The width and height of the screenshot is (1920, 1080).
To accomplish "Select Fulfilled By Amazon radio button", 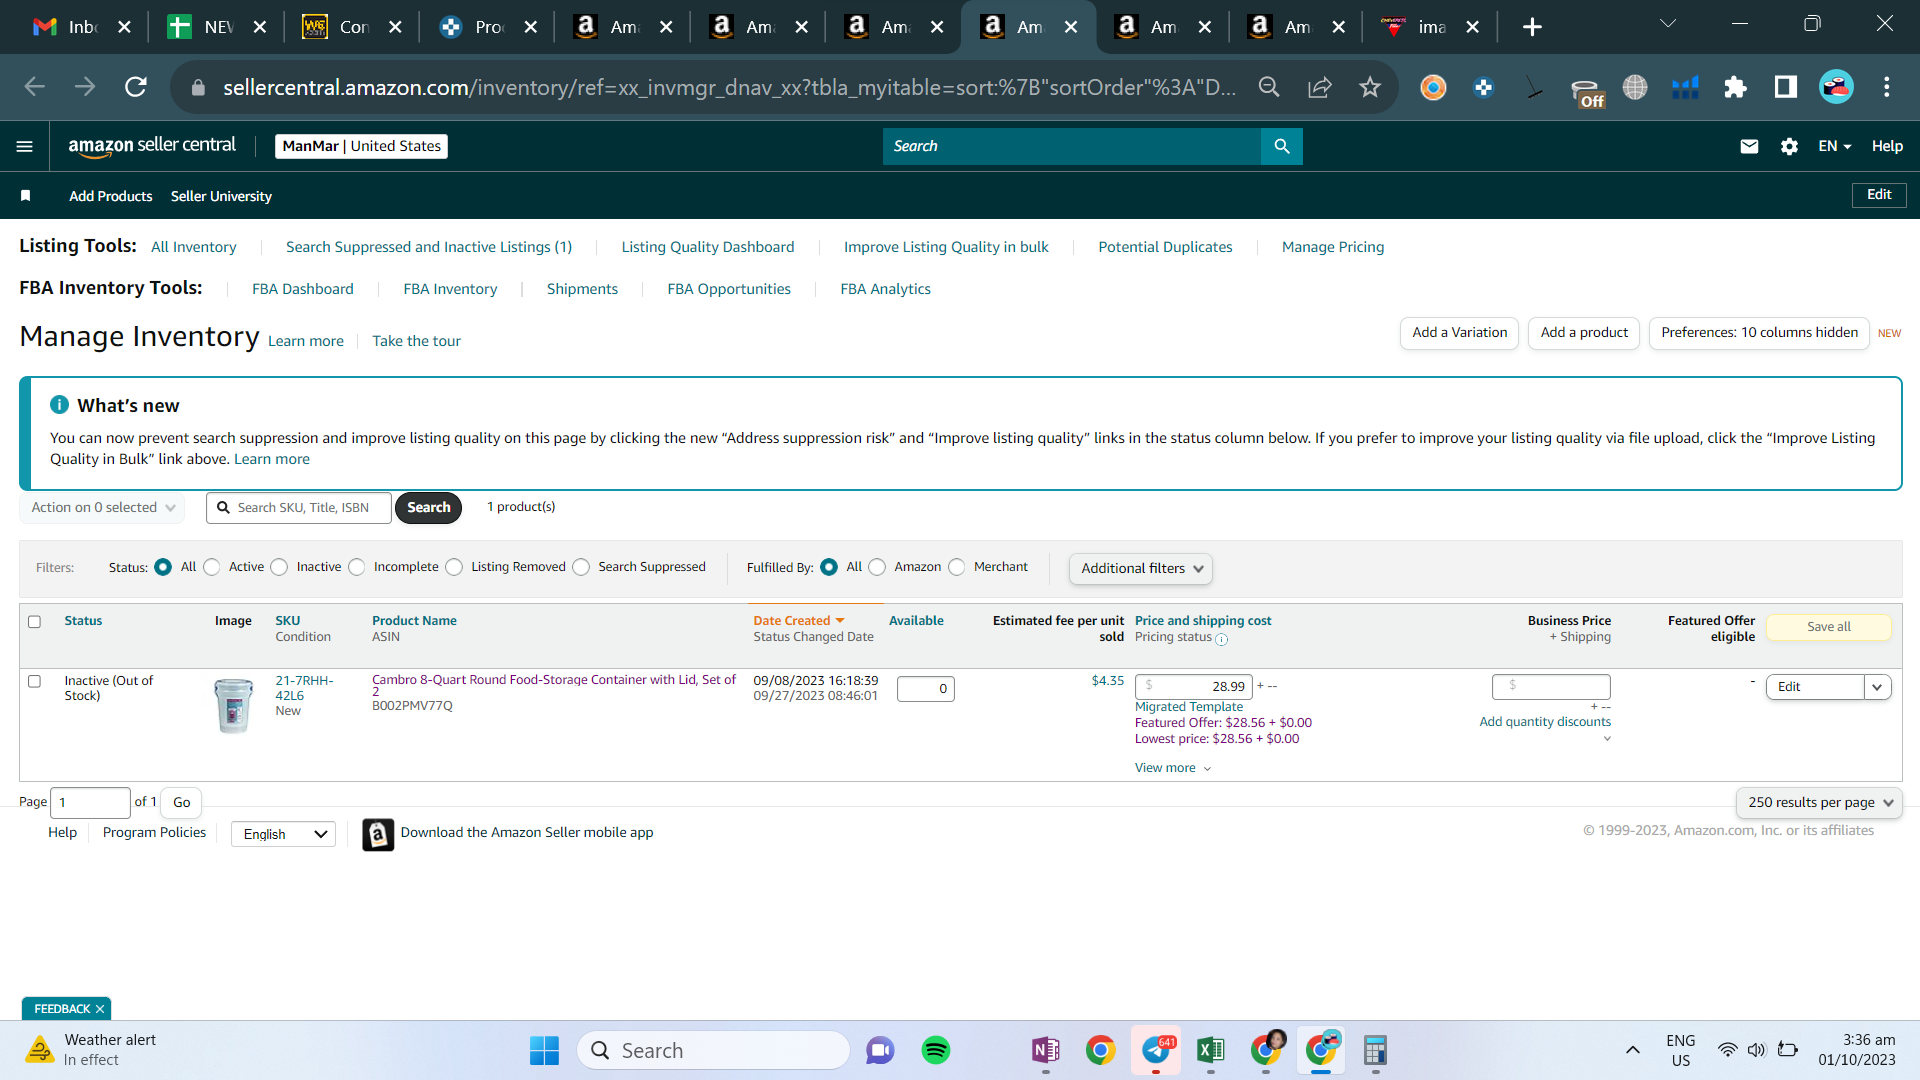I will [877, 567].
